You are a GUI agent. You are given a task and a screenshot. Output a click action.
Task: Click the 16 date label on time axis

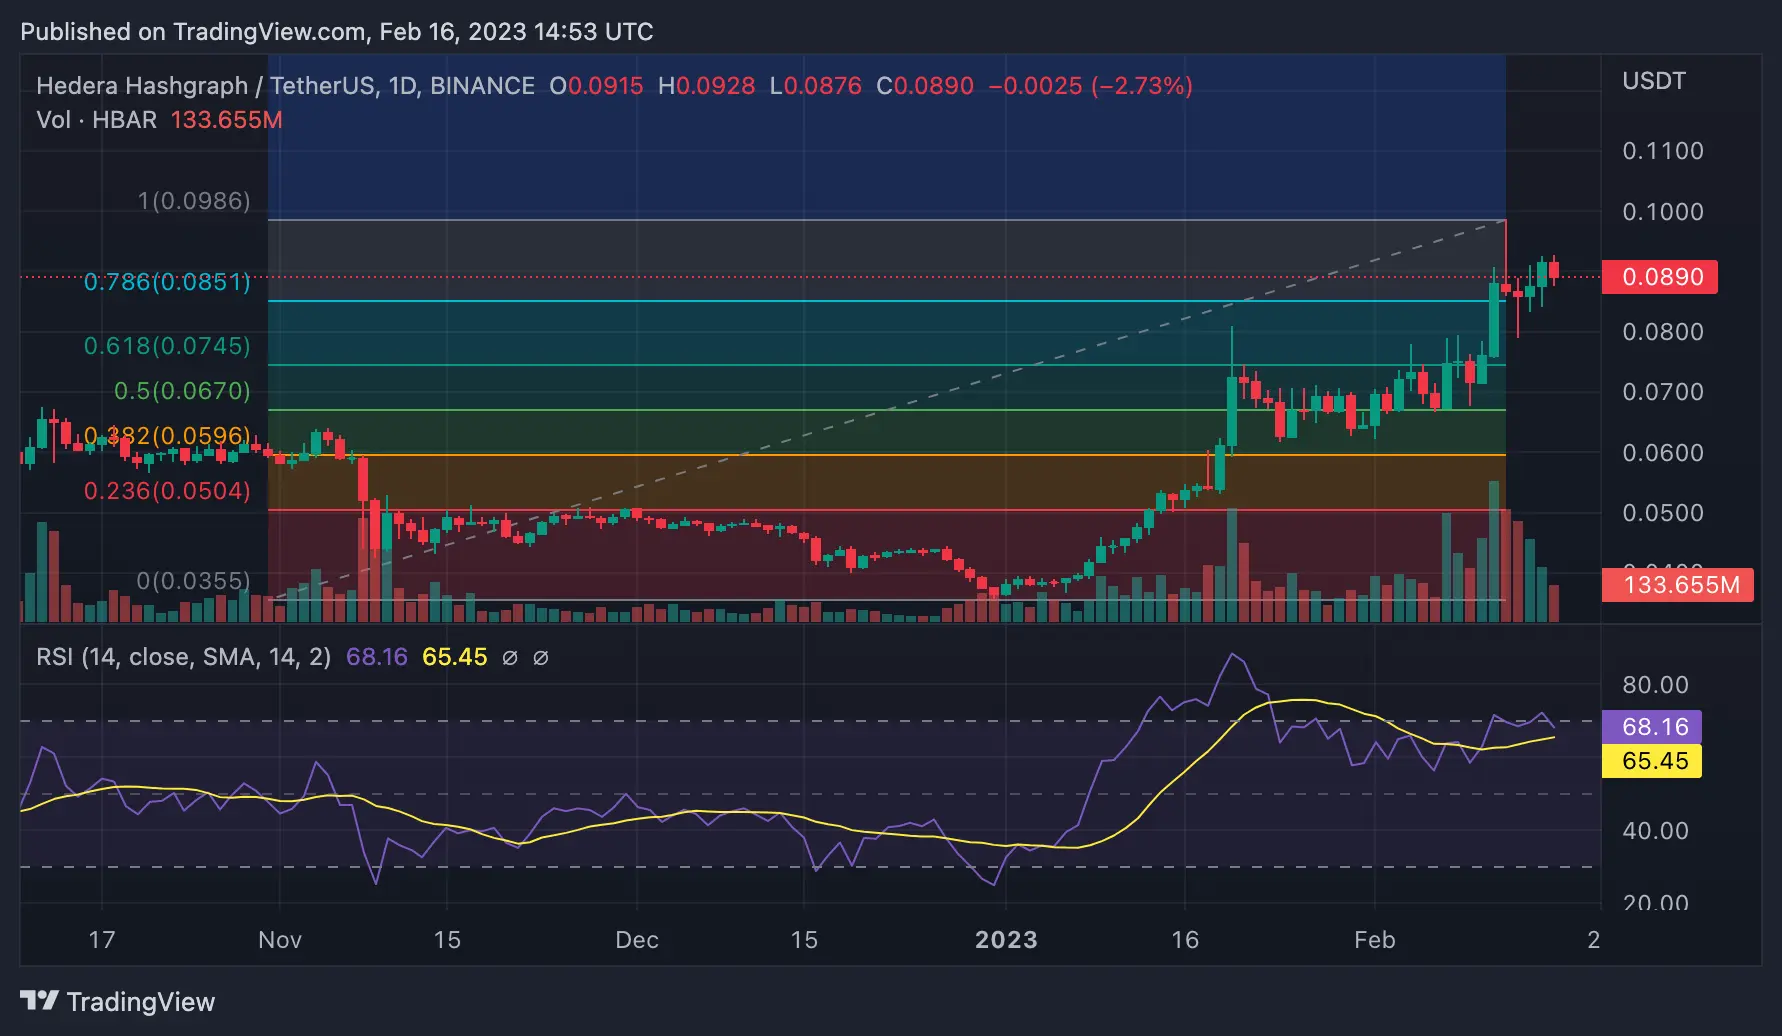[1185, 940]
